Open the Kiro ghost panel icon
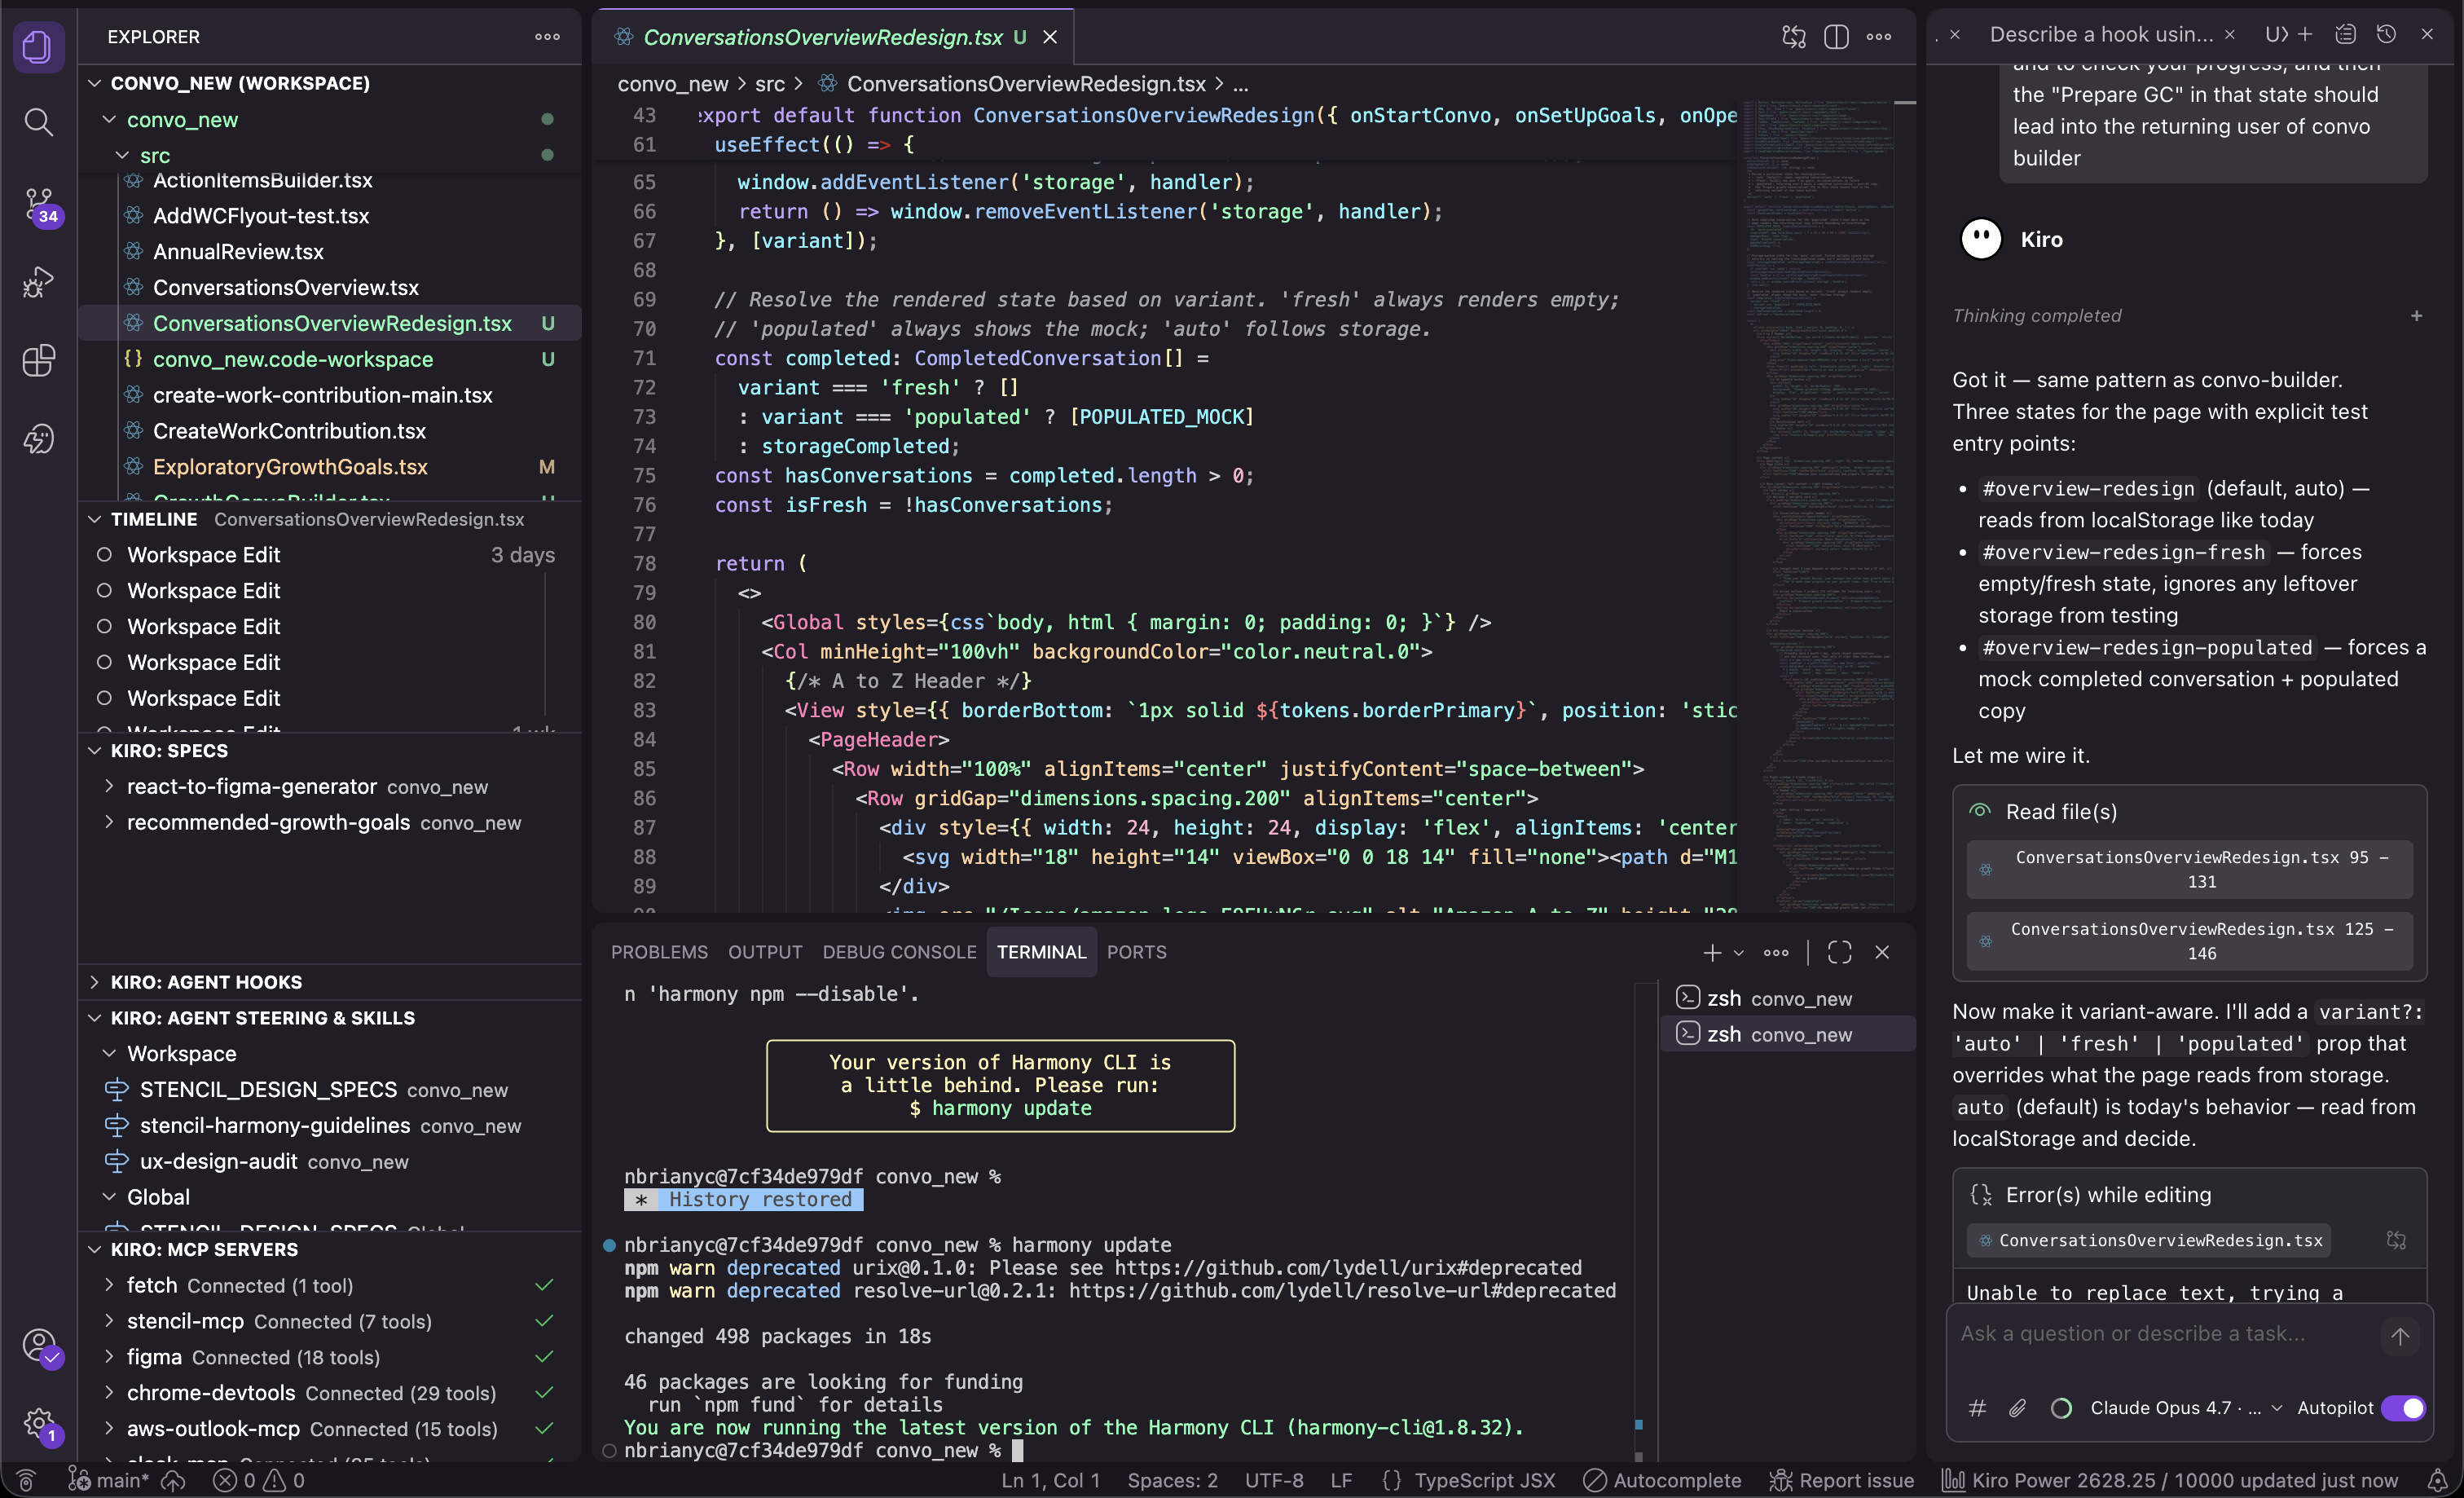Image resolution: width=2464 pixels, height=1498 pixels. [38, 438]
